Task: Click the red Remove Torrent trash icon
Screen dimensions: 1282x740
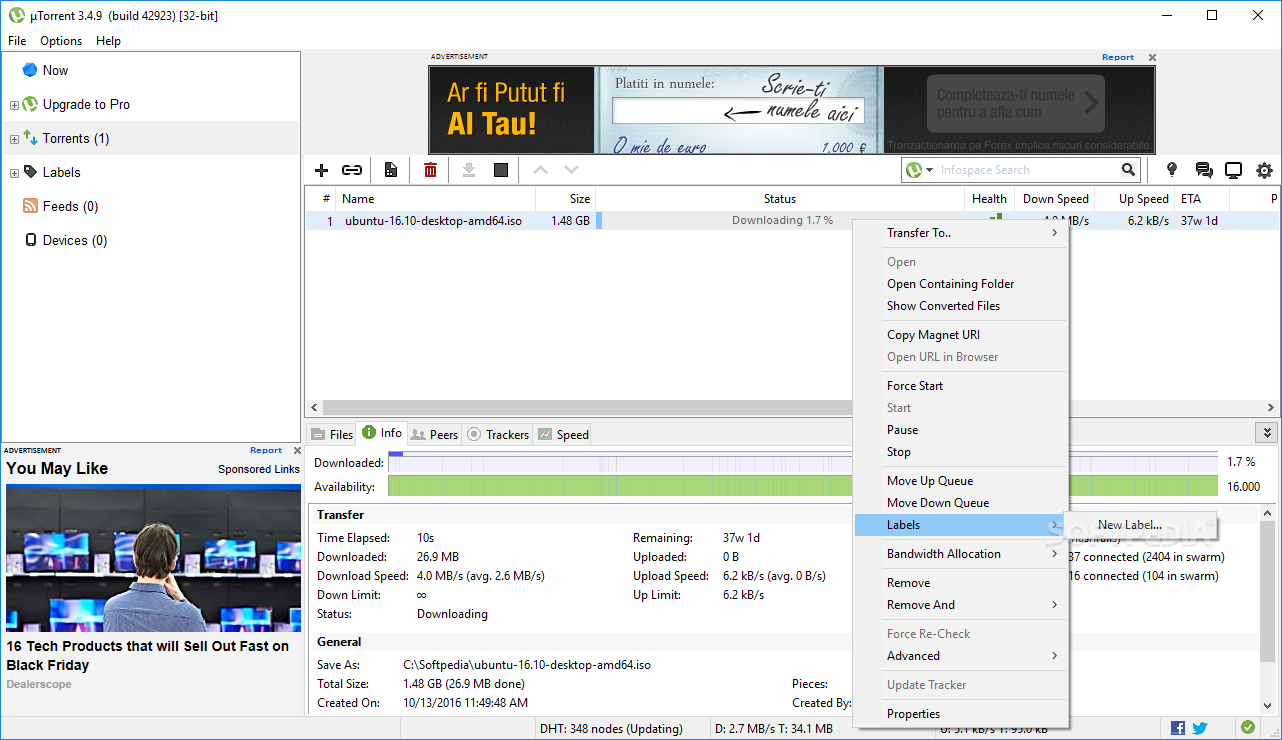Action: (x=430, y=170)
